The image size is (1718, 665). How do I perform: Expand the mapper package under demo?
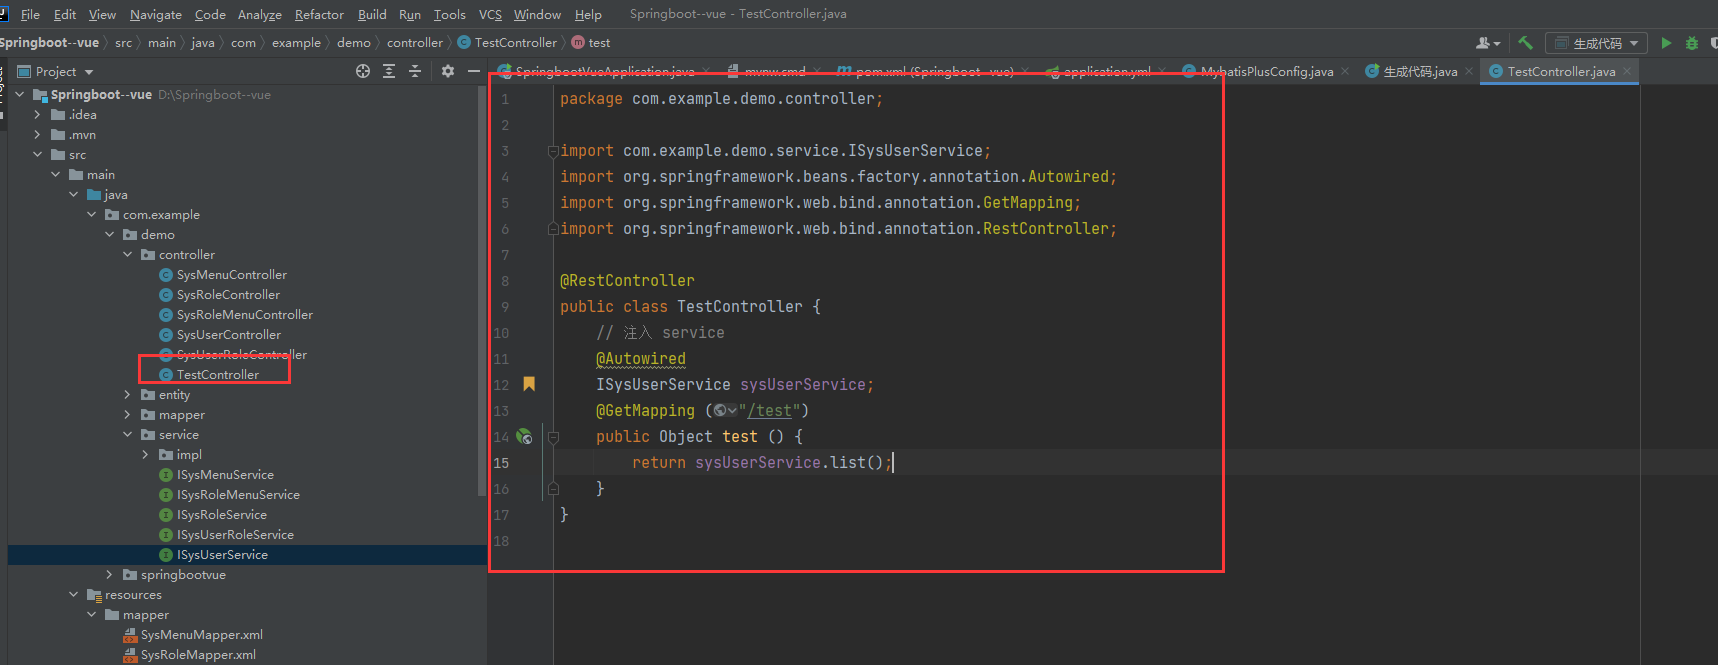point(128,415)
